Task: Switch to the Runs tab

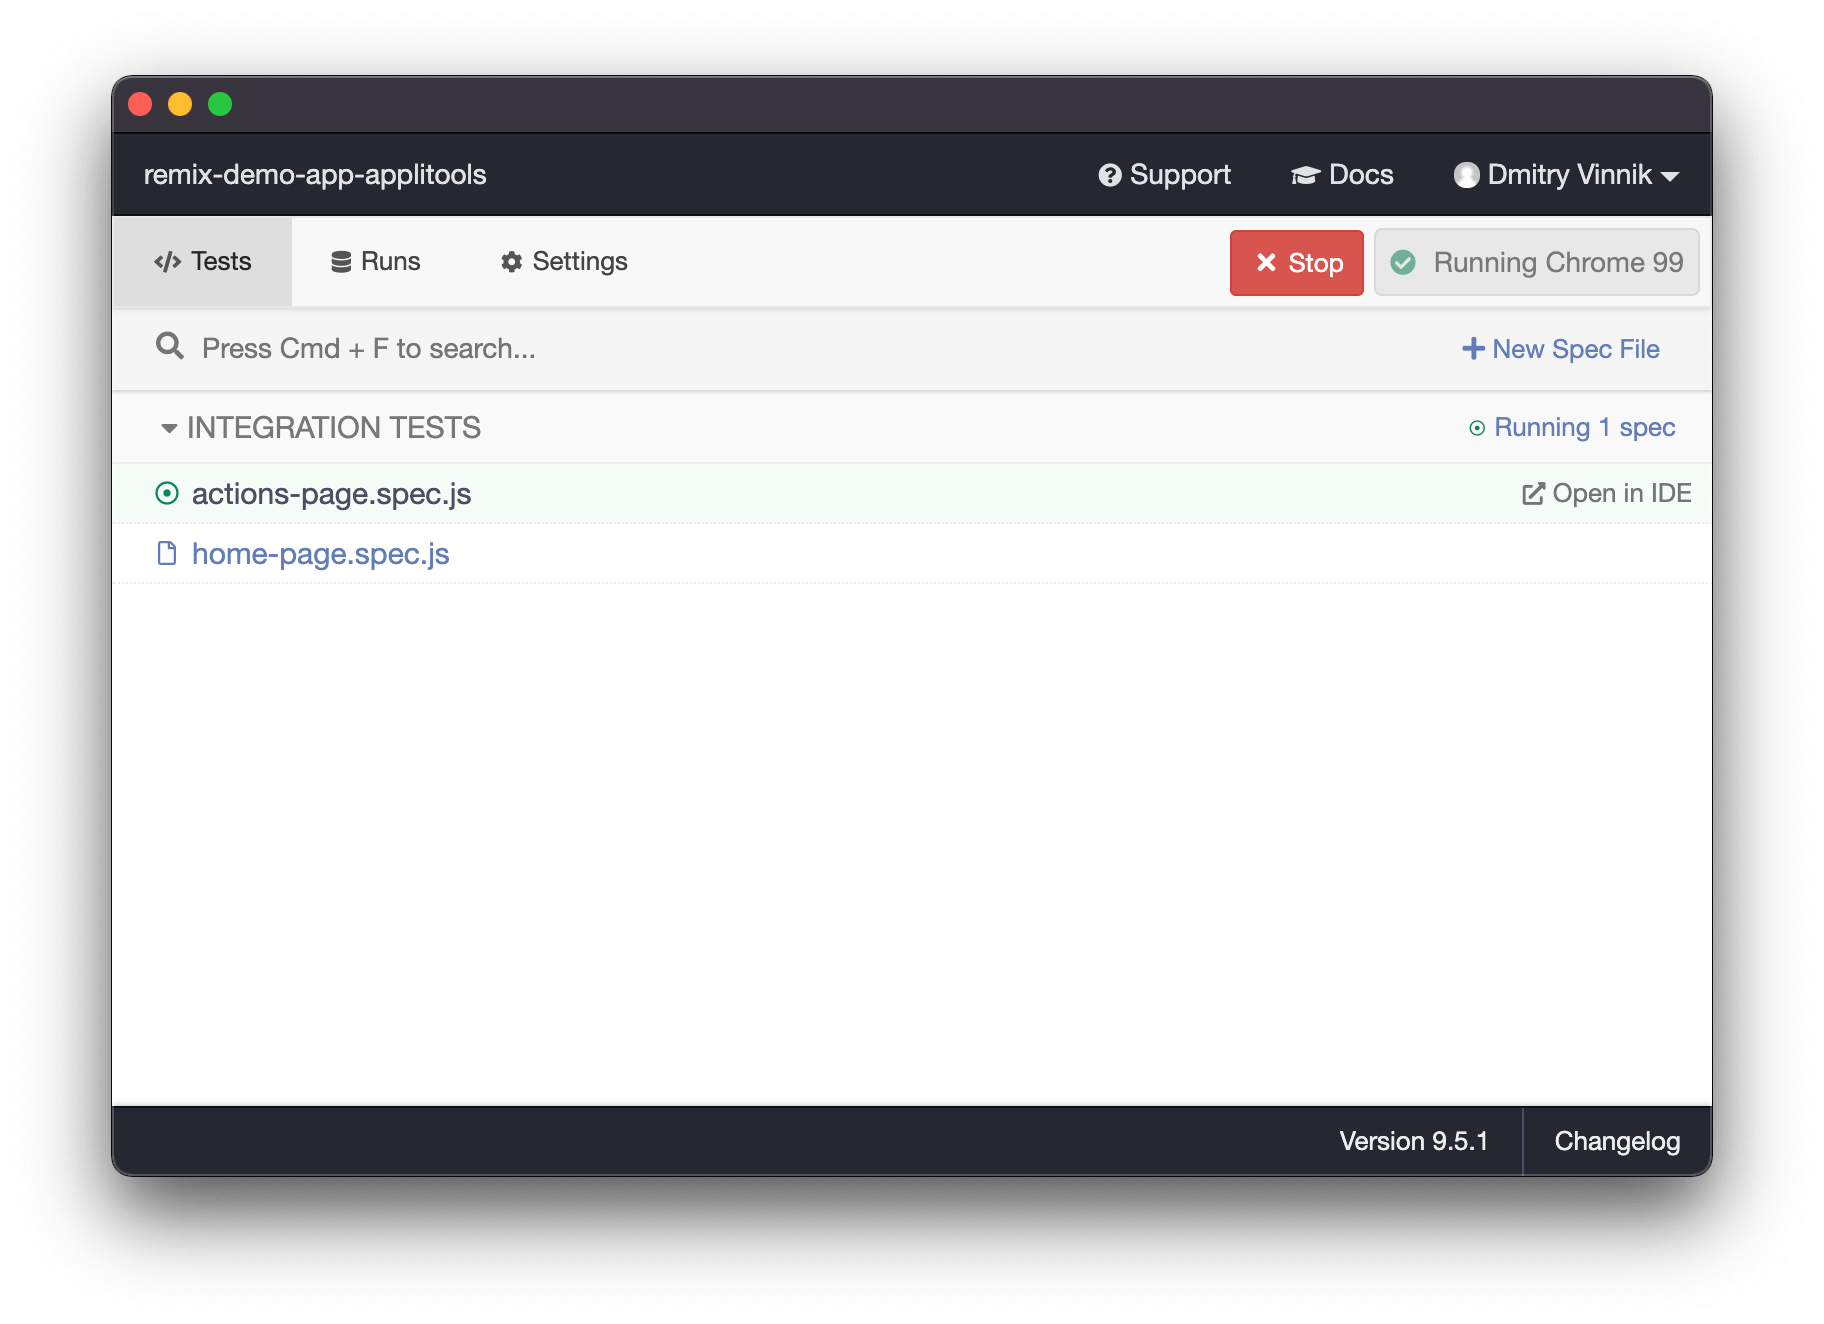Action: click(375, 261)
